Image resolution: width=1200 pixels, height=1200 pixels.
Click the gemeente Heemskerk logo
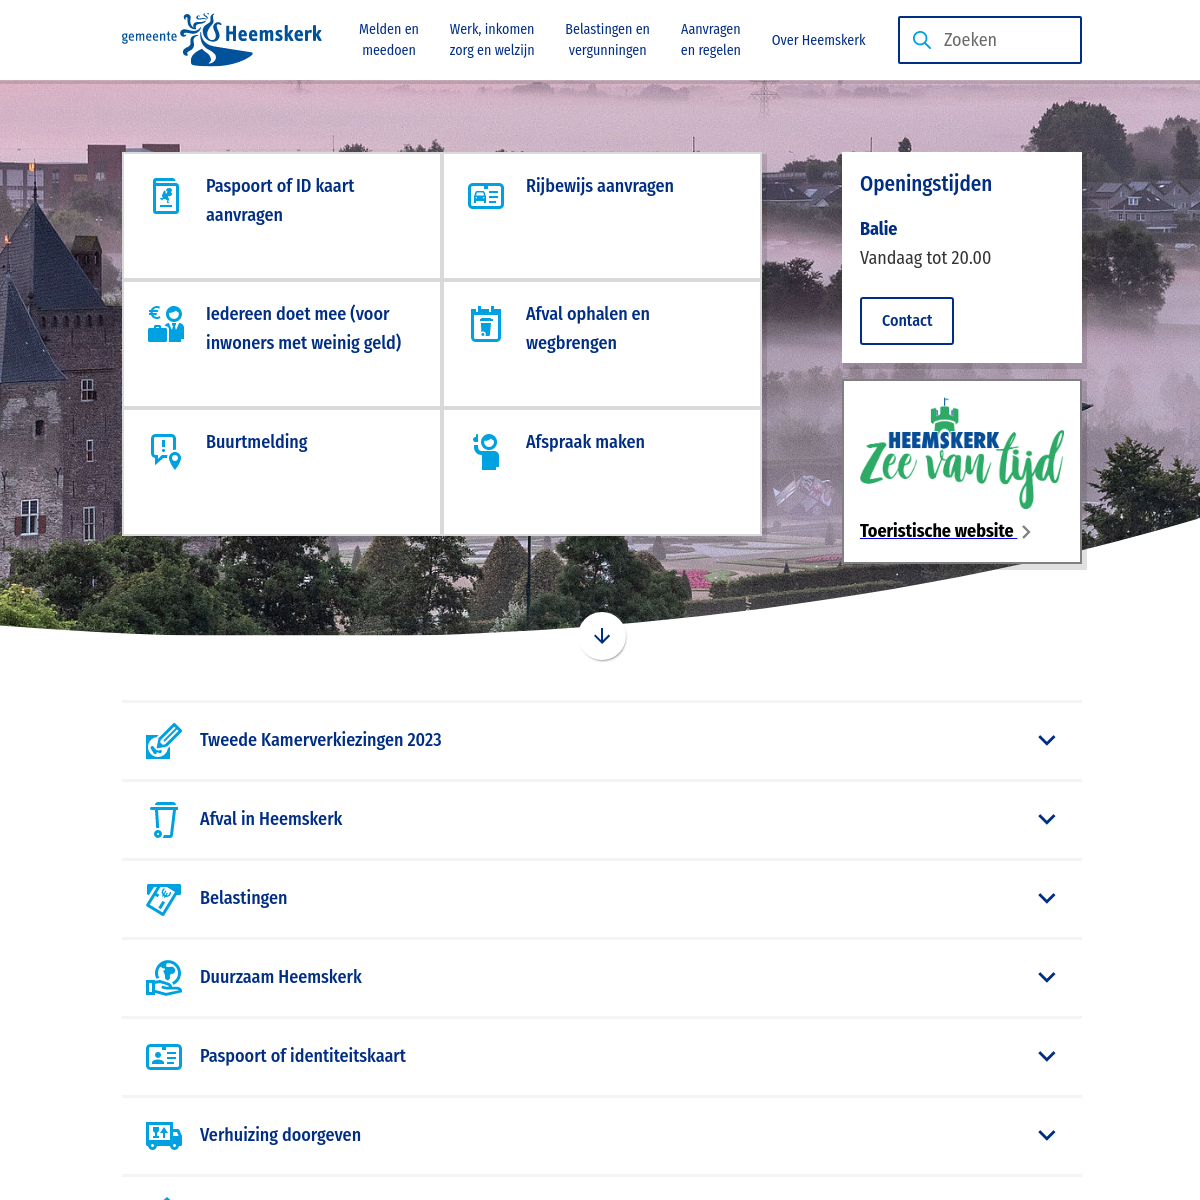point(222,40)
